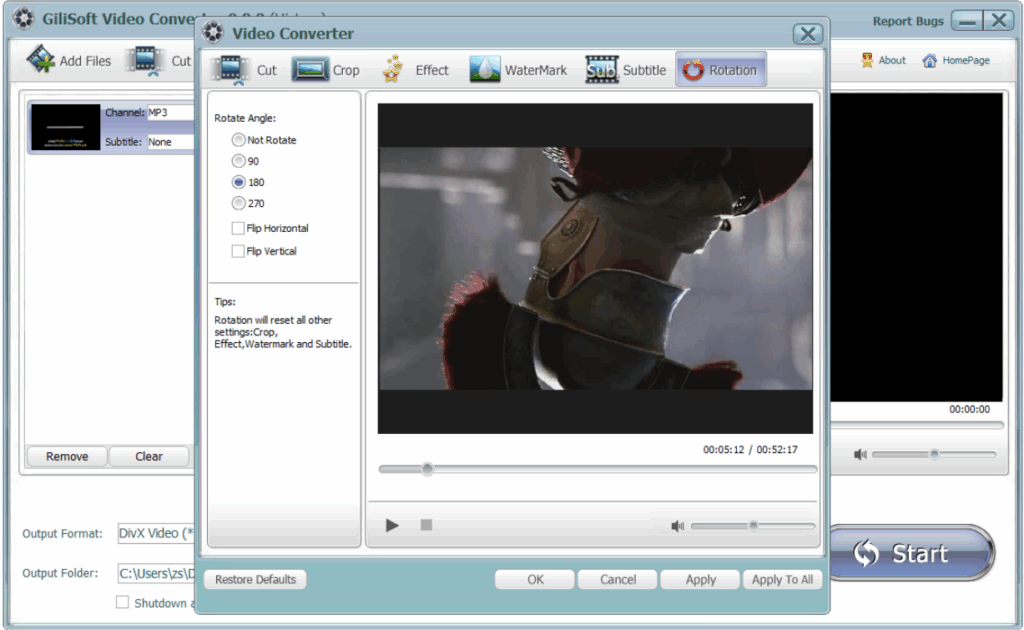Image resolution: width=1024 pixels, height=630 pixels.
Task: Click Report Bugs
Action: [908, 20]
